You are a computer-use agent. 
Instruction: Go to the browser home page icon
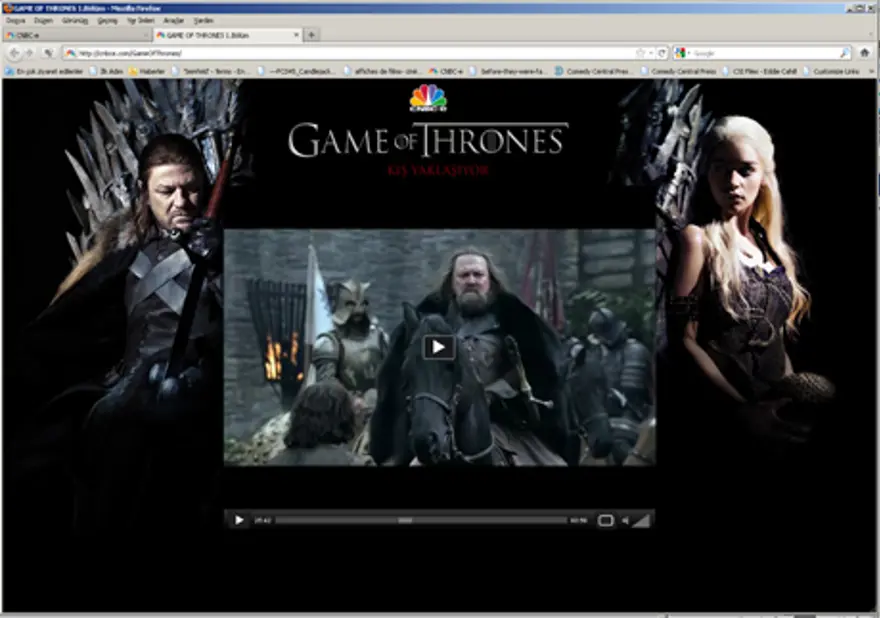coord(864,53)
